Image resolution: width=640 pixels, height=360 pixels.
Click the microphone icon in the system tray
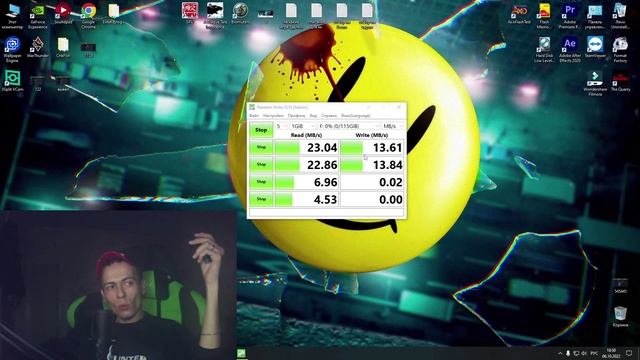[568, 353]
